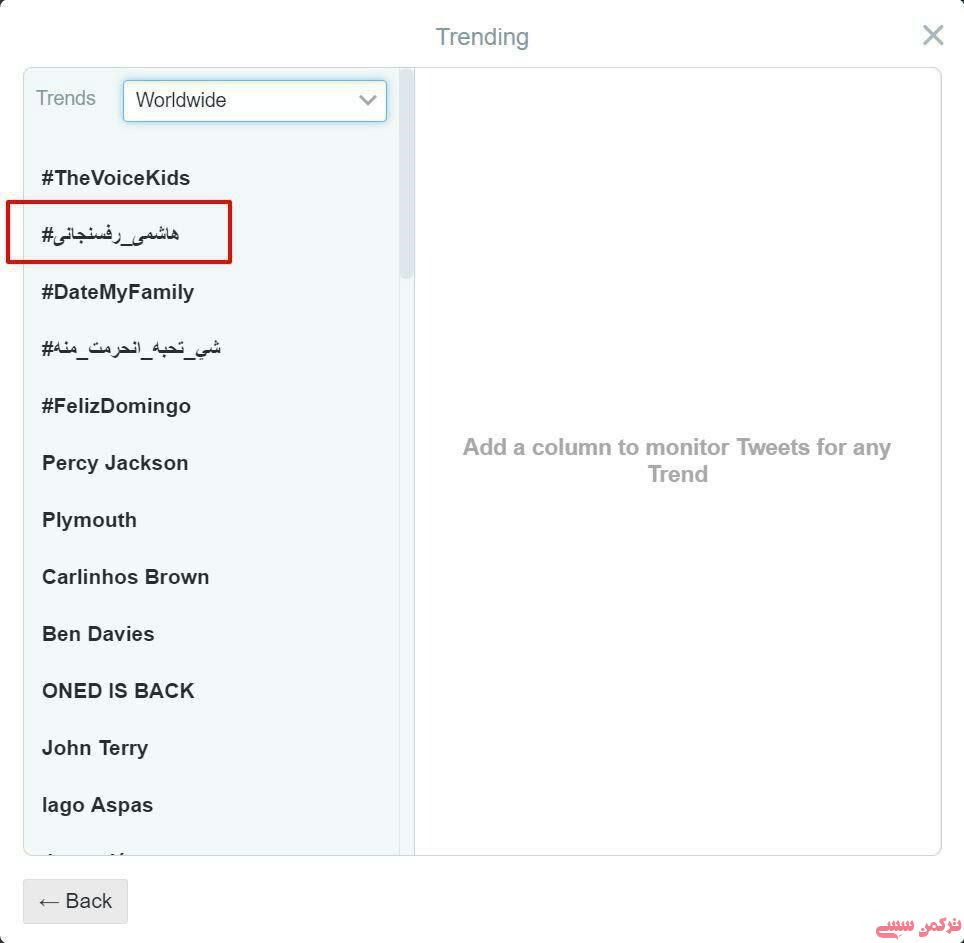The height and width of the screenshot is (943, 964).
Task: Click the Trends label
Action: click(66, 99)
